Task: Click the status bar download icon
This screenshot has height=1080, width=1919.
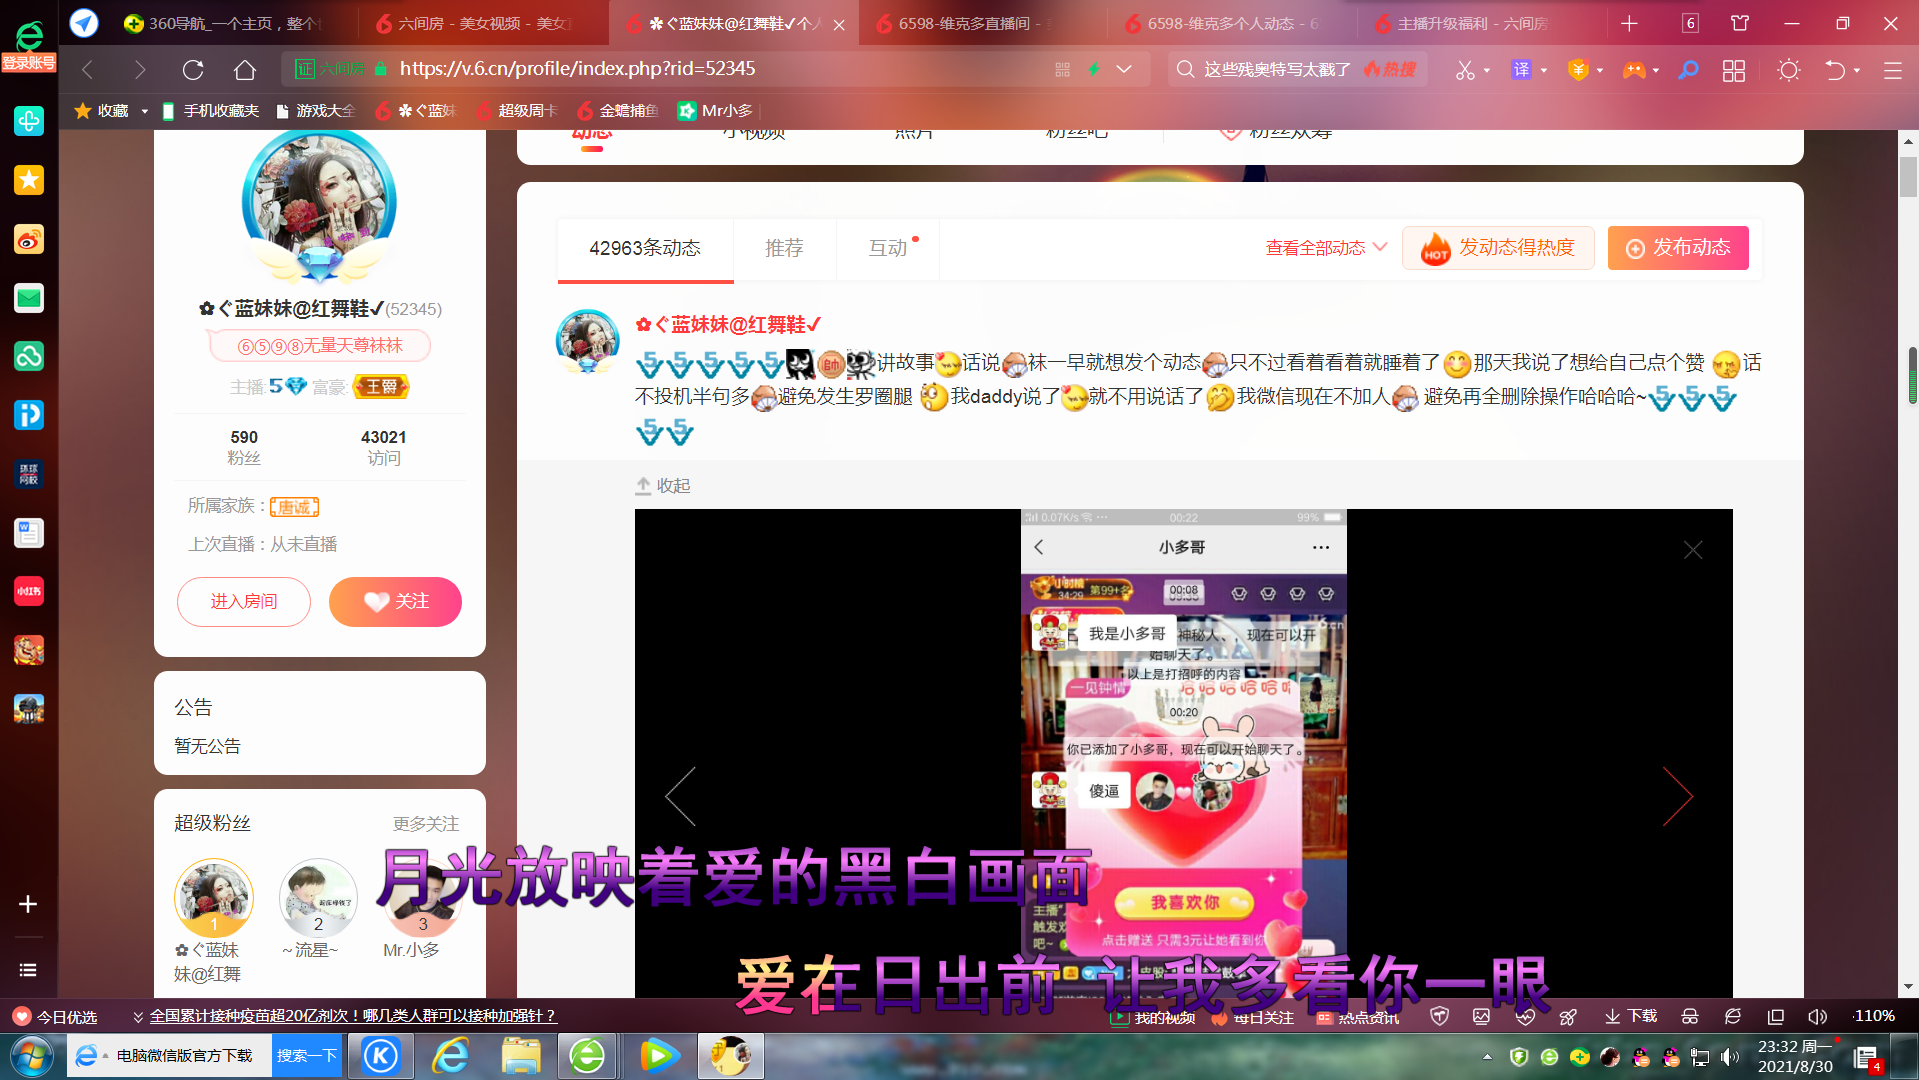Action: click(1630, 1016)
